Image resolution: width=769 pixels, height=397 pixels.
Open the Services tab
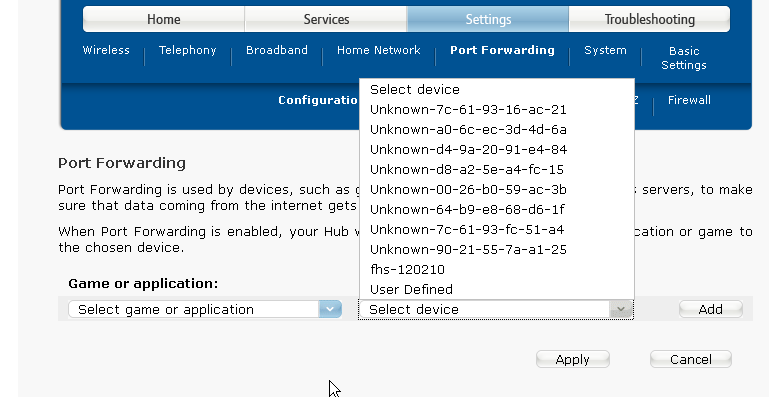(326, 19)
